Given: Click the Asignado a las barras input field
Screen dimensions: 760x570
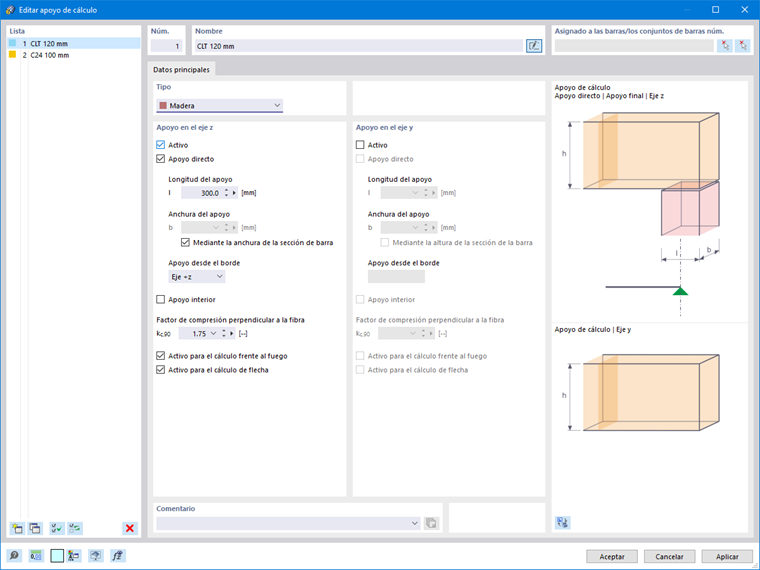Looking at the screenshot, I should [634, 46].
